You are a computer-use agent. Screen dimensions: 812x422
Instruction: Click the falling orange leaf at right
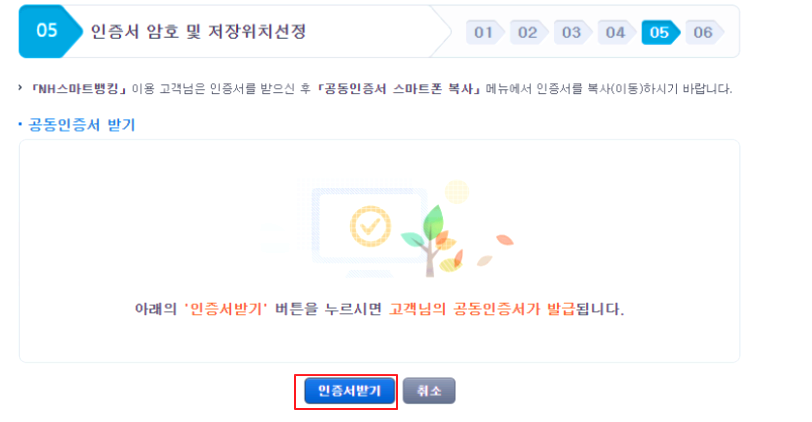point(504,240)
